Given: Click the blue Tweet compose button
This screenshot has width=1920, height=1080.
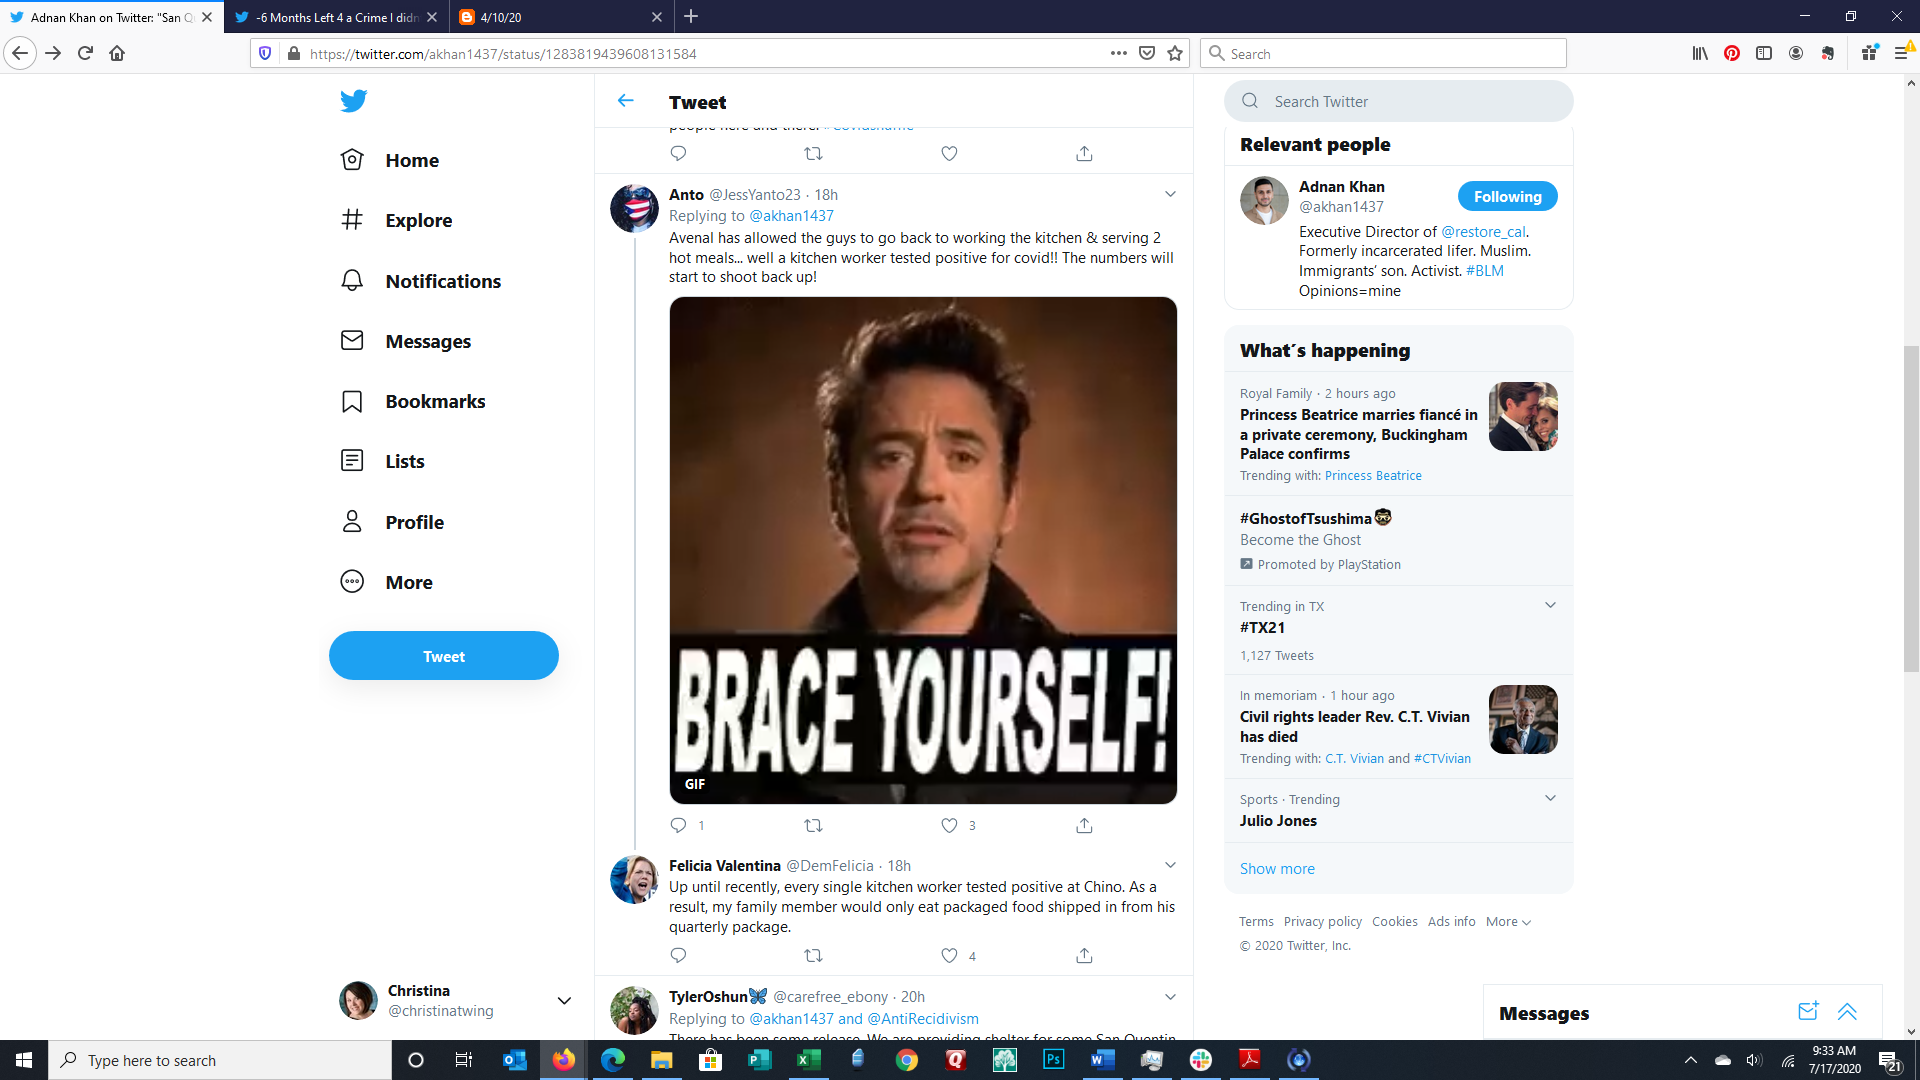Looking at the screenshot, I should click(444, 656).
